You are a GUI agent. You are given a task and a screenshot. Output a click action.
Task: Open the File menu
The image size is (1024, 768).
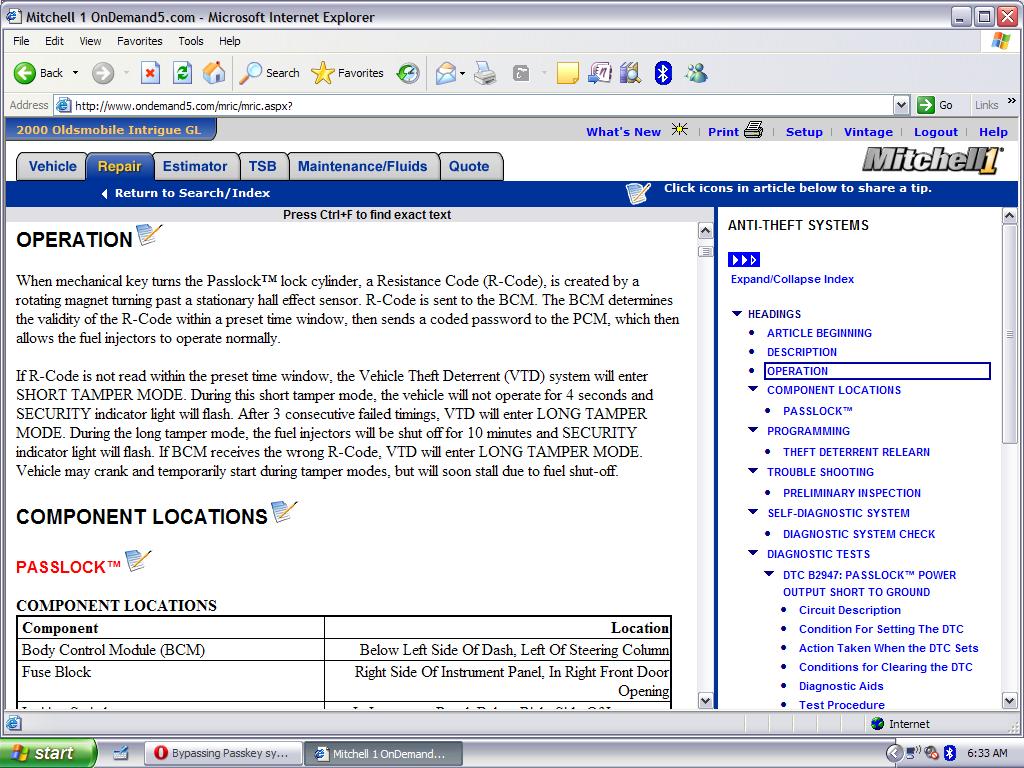[21, 41]
